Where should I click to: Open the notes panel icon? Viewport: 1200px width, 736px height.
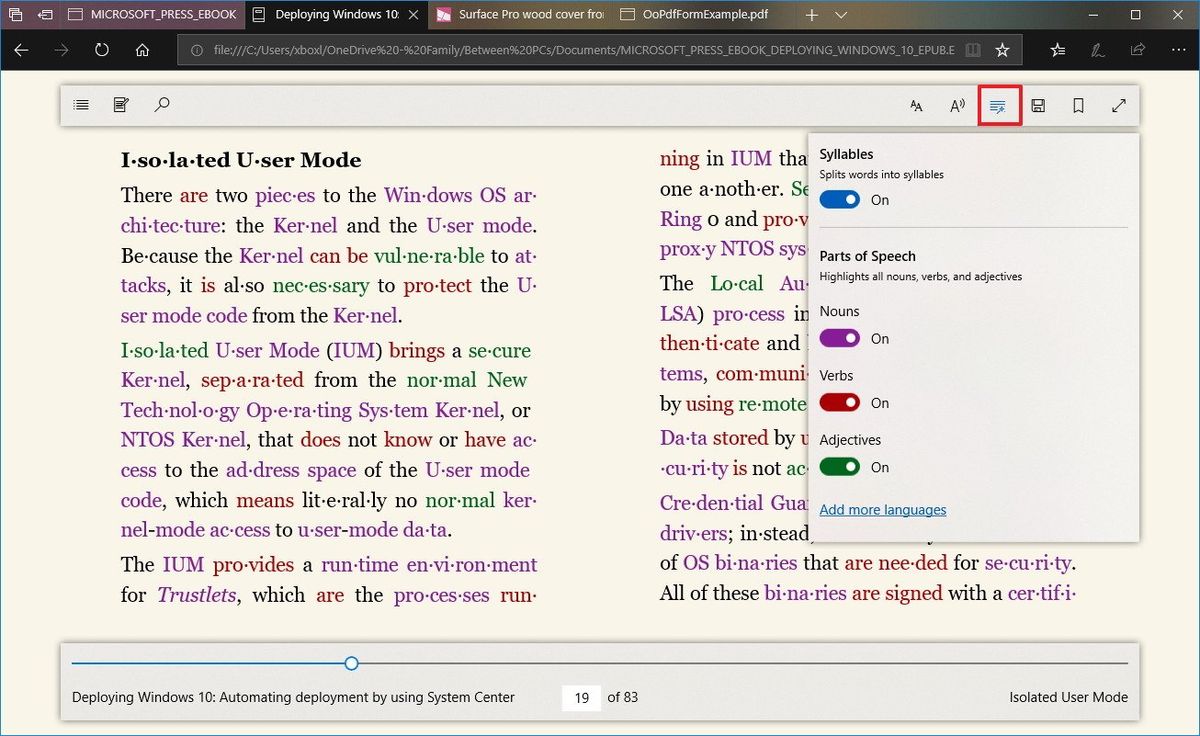click(x=121, y=105)
